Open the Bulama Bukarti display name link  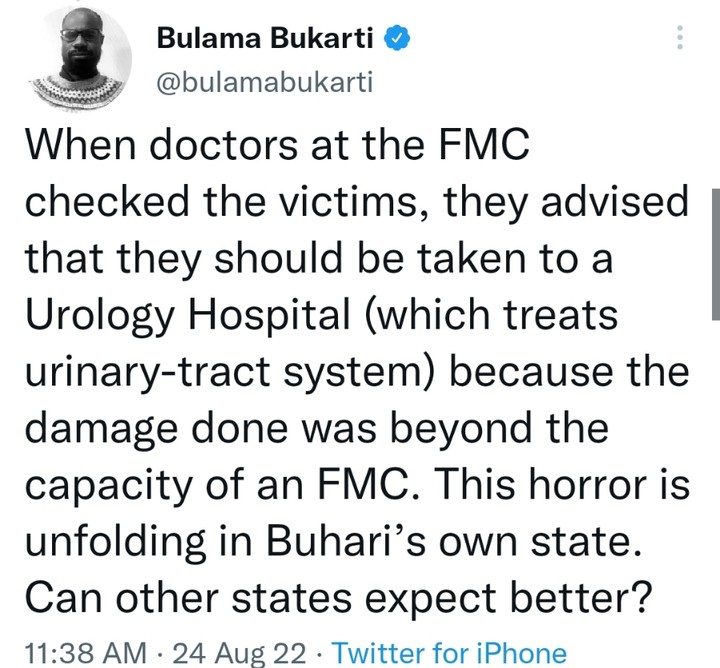click(265, 38)
